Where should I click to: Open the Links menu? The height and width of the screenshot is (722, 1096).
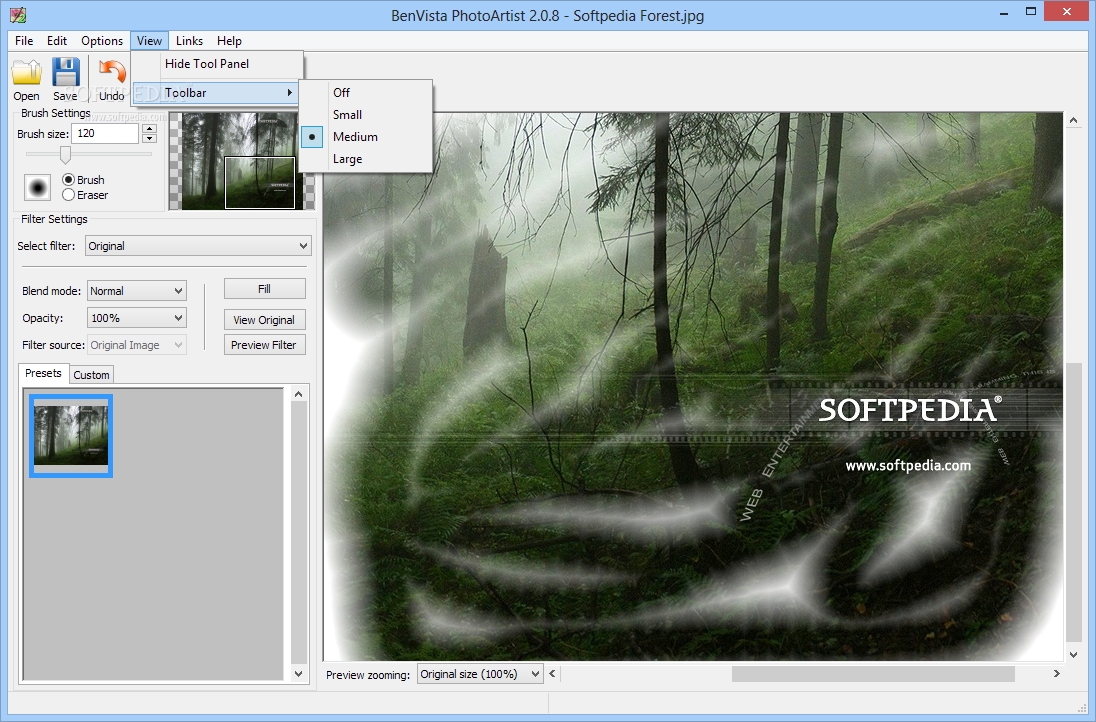[189, 41]
